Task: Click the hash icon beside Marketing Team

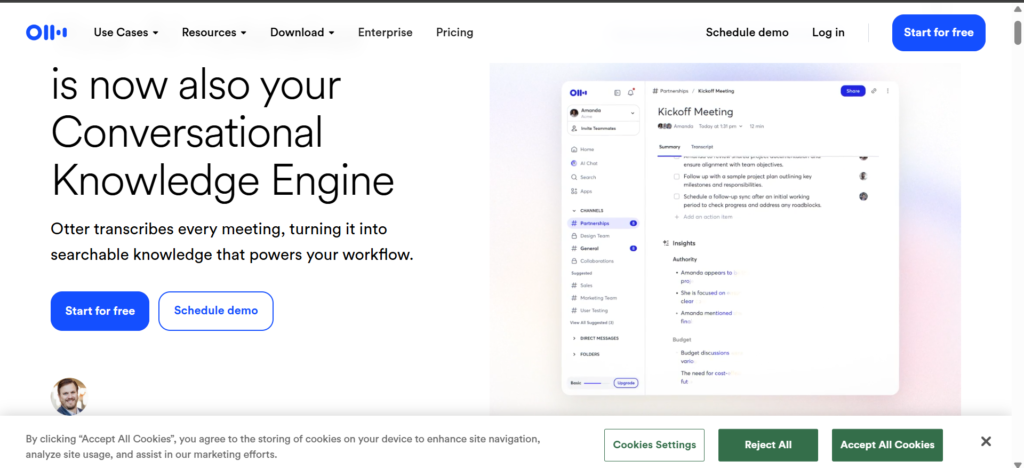Action: (574, 298)
